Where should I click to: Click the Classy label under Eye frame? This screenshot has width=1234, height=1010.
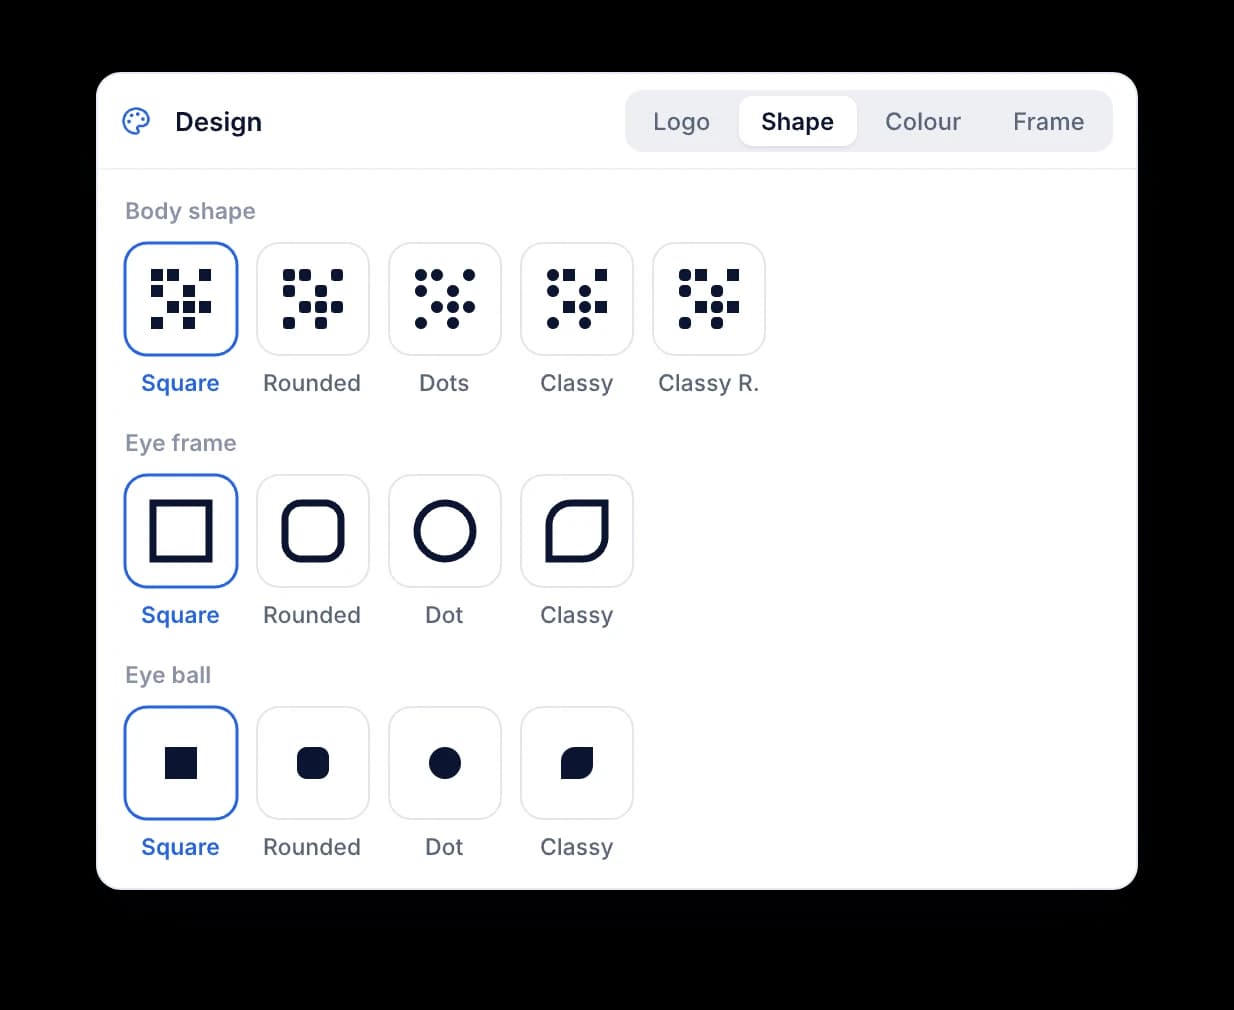coord(577,615)
